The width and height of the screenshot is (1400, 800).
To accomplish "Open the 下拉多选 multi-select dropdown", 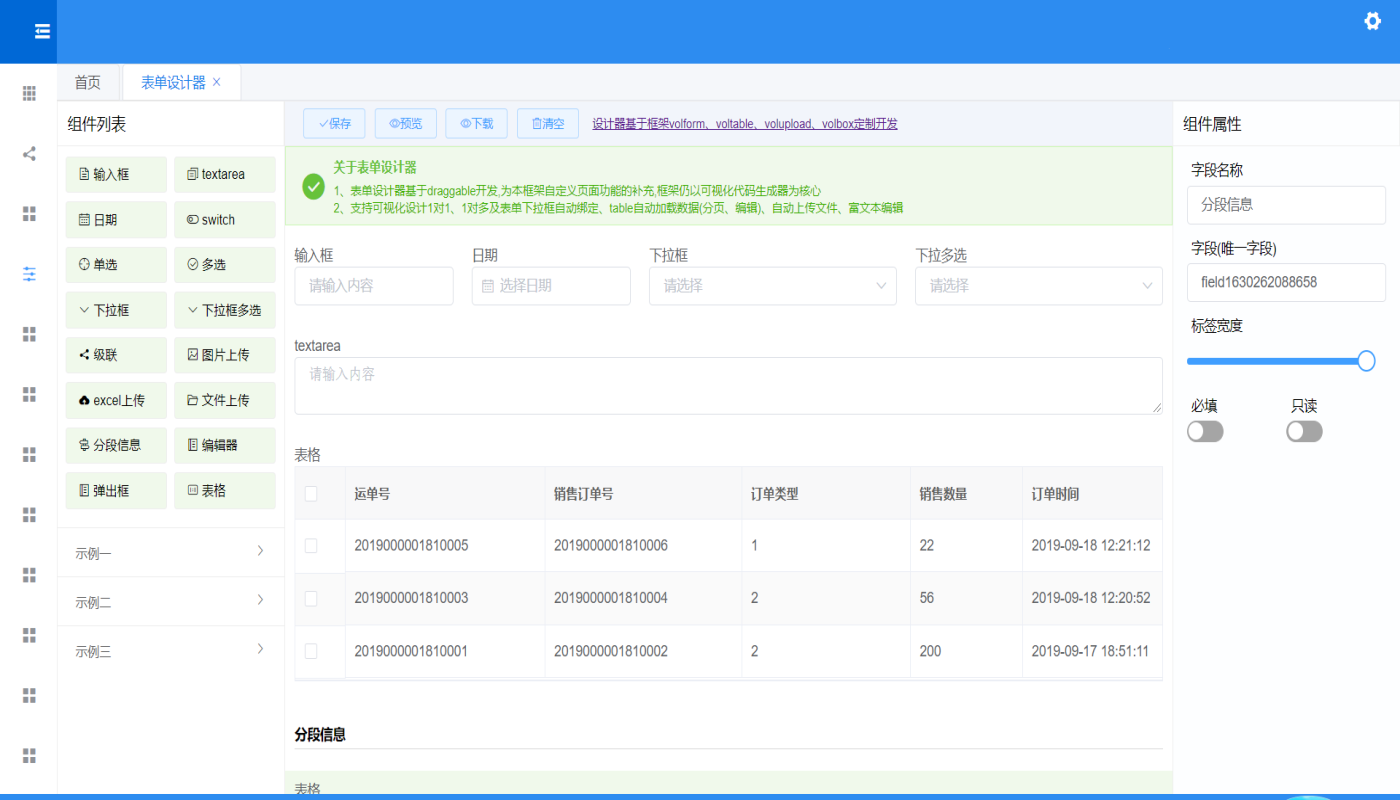I will tap(1039, 286).
